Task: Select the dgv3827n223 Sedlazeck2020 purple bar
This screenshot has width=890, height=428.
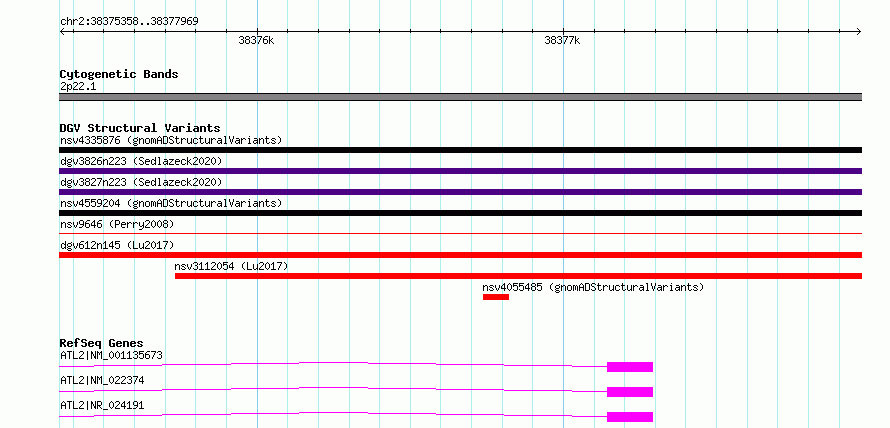Action: pos(460,192)
